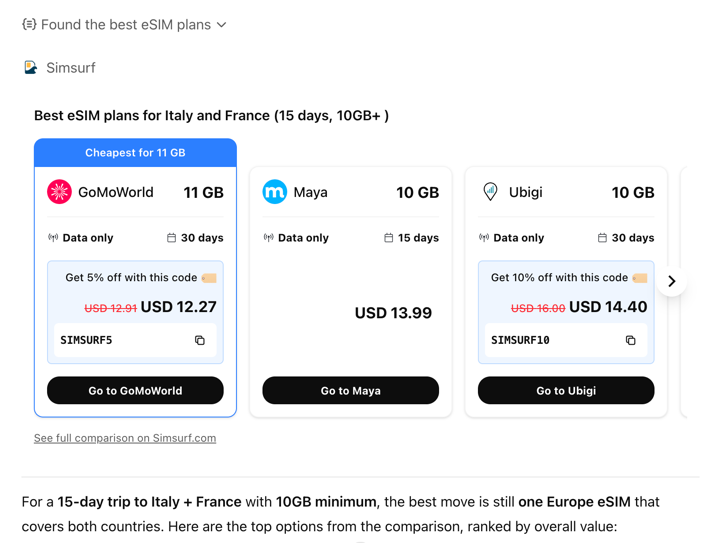Click the signal icon beside GoMoWorld Data only
Image resolution: width=706 pixels, height=543 pixels.
[53, 238]
